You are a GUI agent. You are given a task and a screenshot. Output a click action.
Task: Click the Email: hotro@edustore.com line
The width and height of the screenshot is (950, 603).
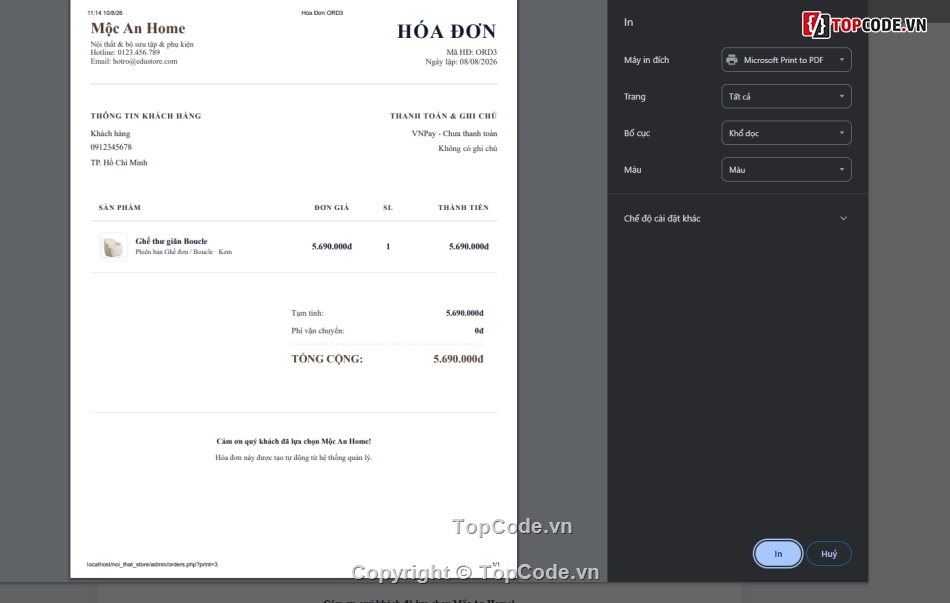[134, 61]
